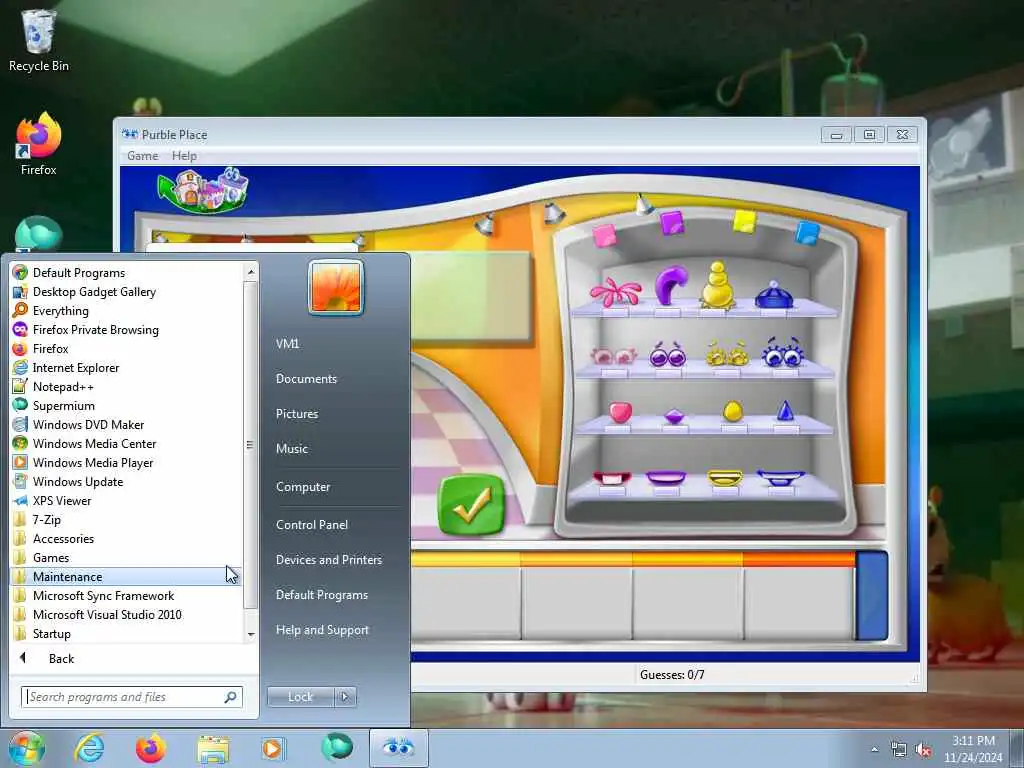Select the pink color swatch
This screenshot has height=768, width=1024.
pos(604,235)
